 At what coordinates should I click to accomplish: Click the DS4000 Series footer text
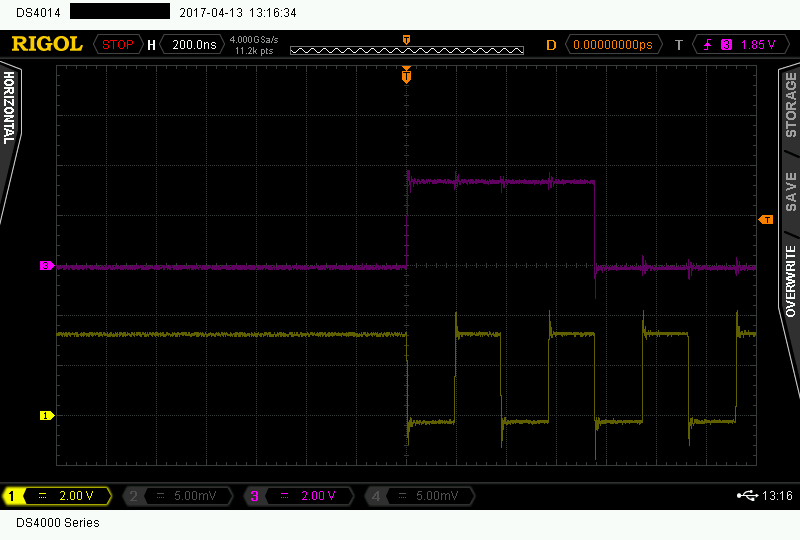(x=58, y=523)
